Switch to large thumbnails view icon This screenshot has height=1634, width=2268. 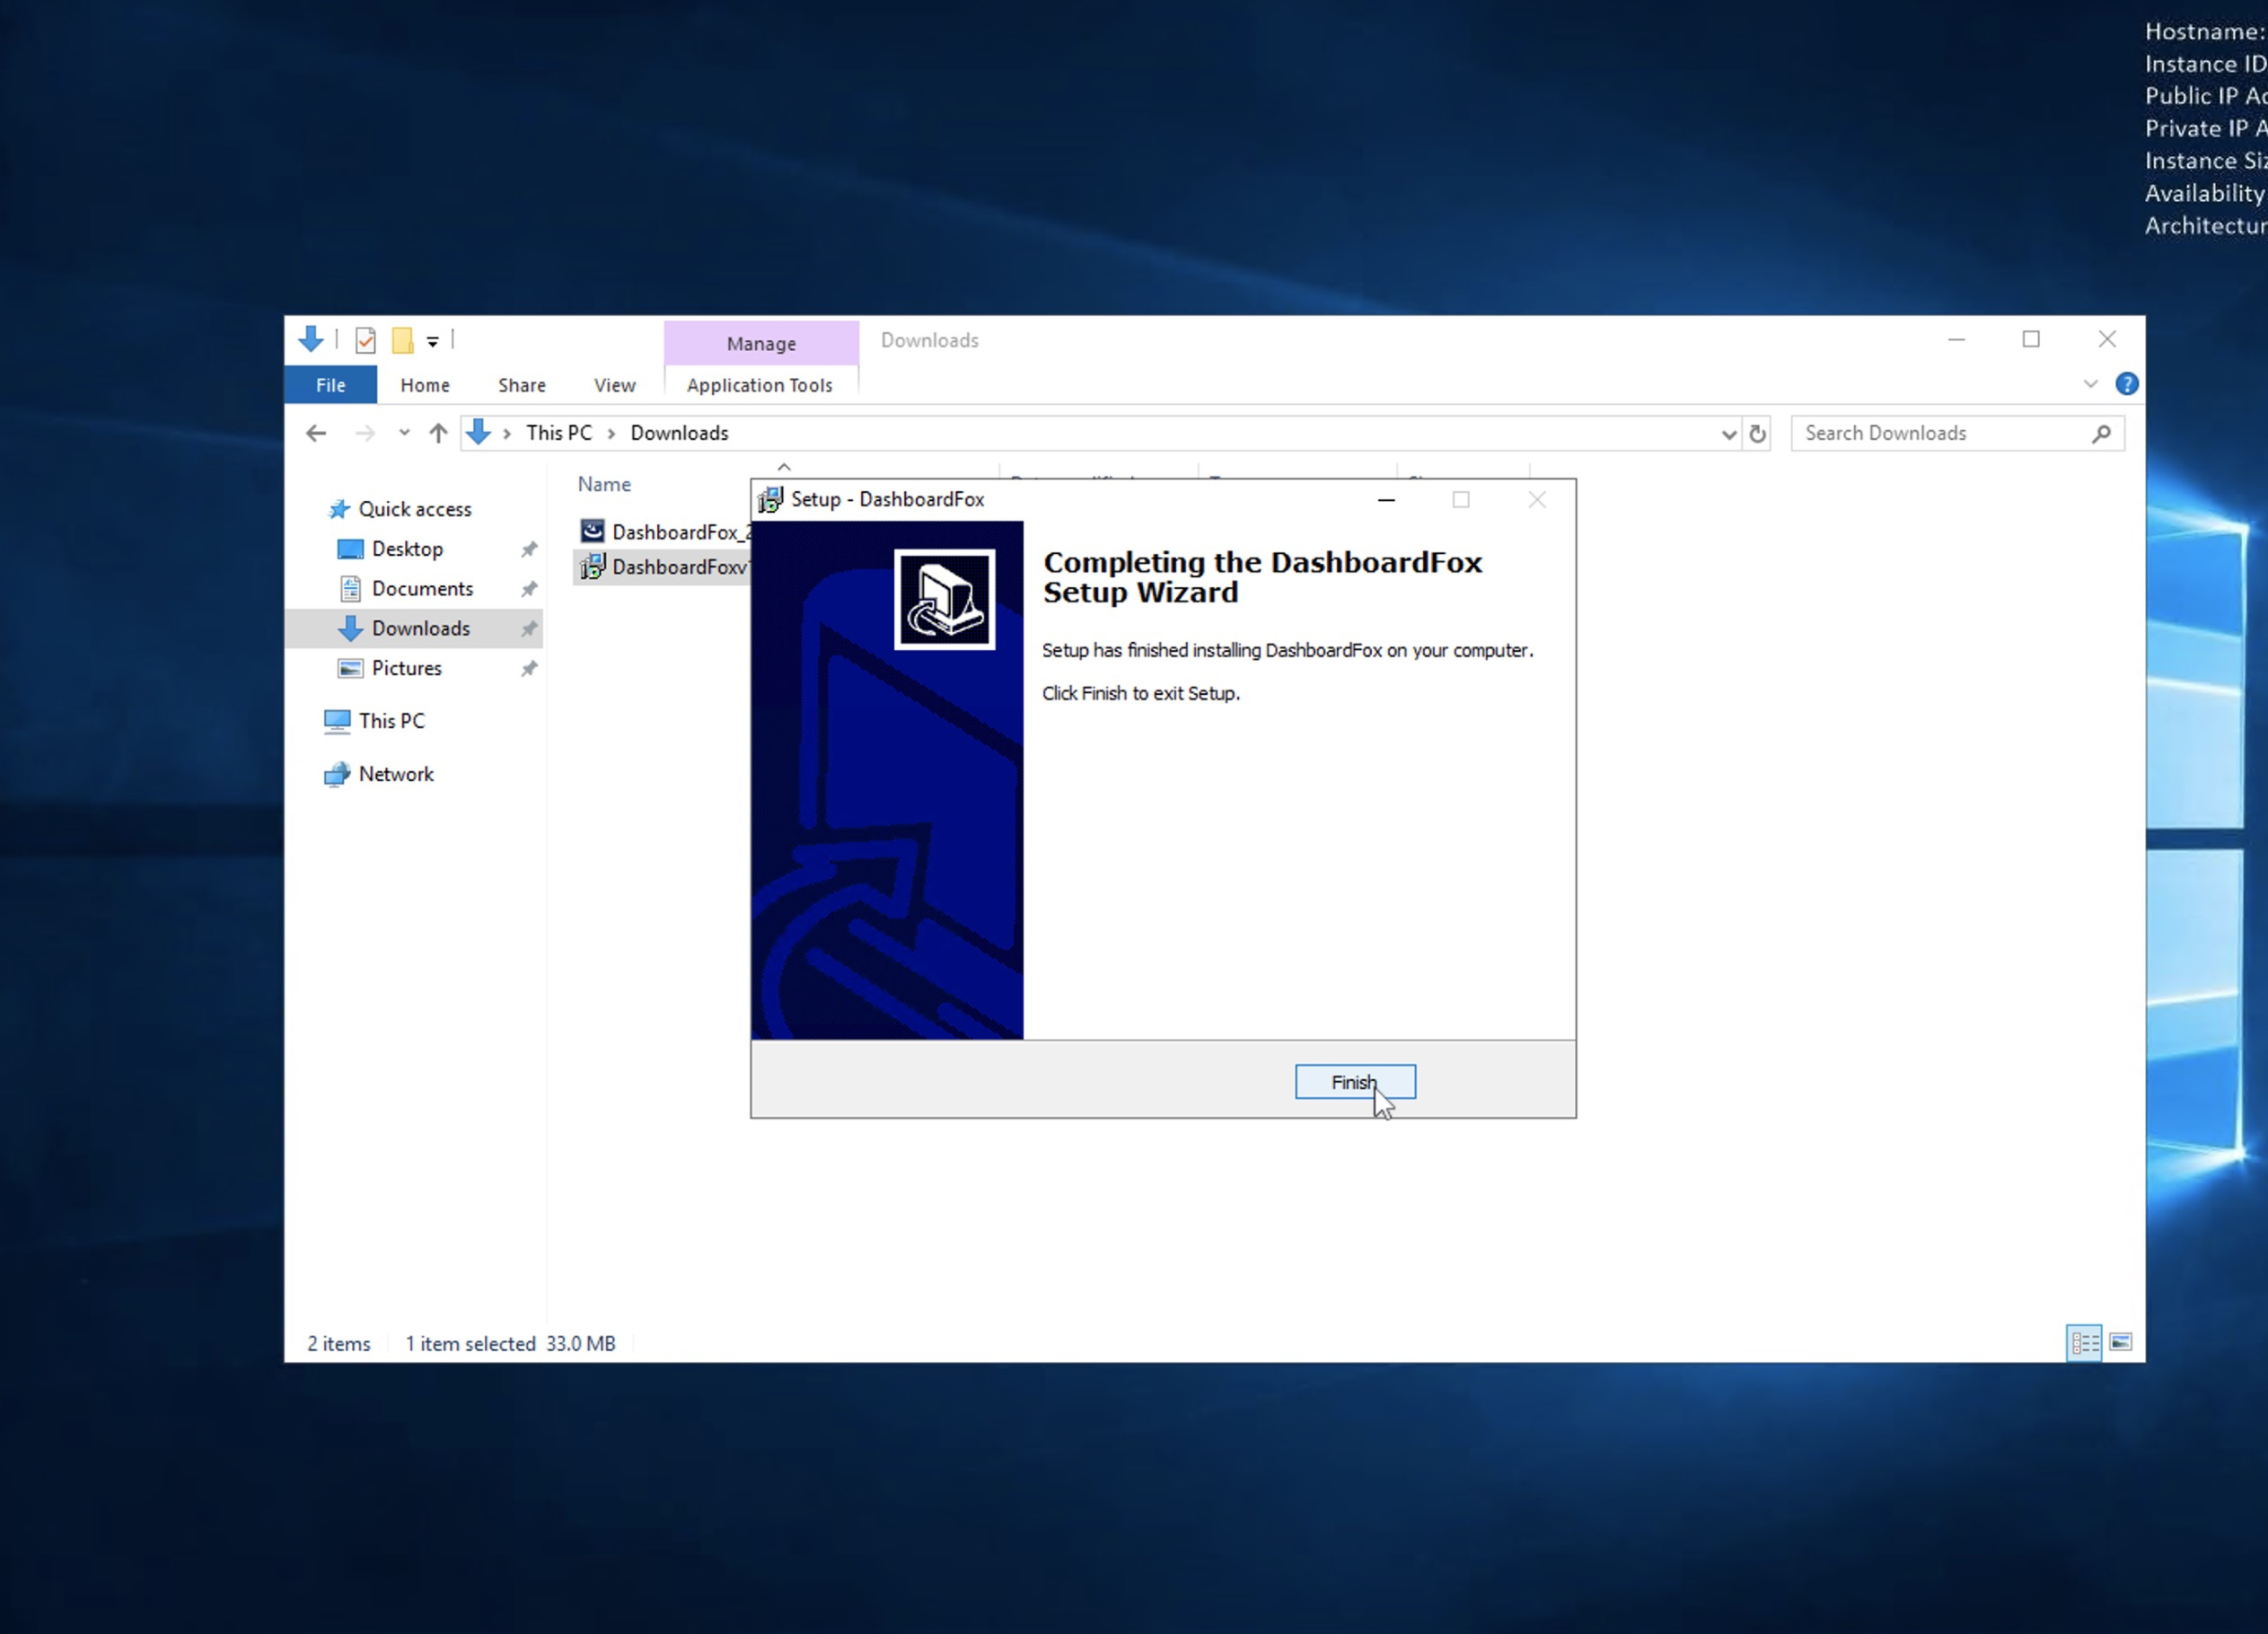2121,1342
